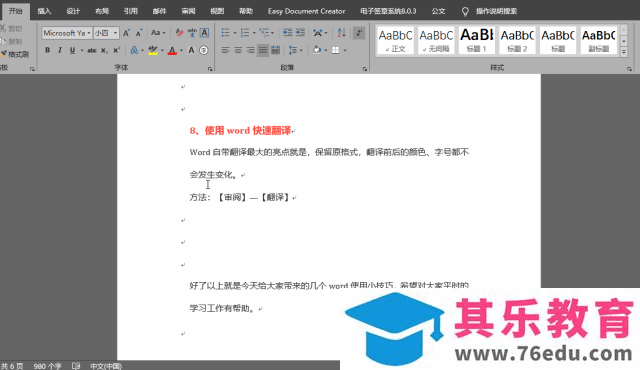Open the bullet library dropdown arrow
The height and width of the screenshot is (370, 640).
click(x=235, y=33)
